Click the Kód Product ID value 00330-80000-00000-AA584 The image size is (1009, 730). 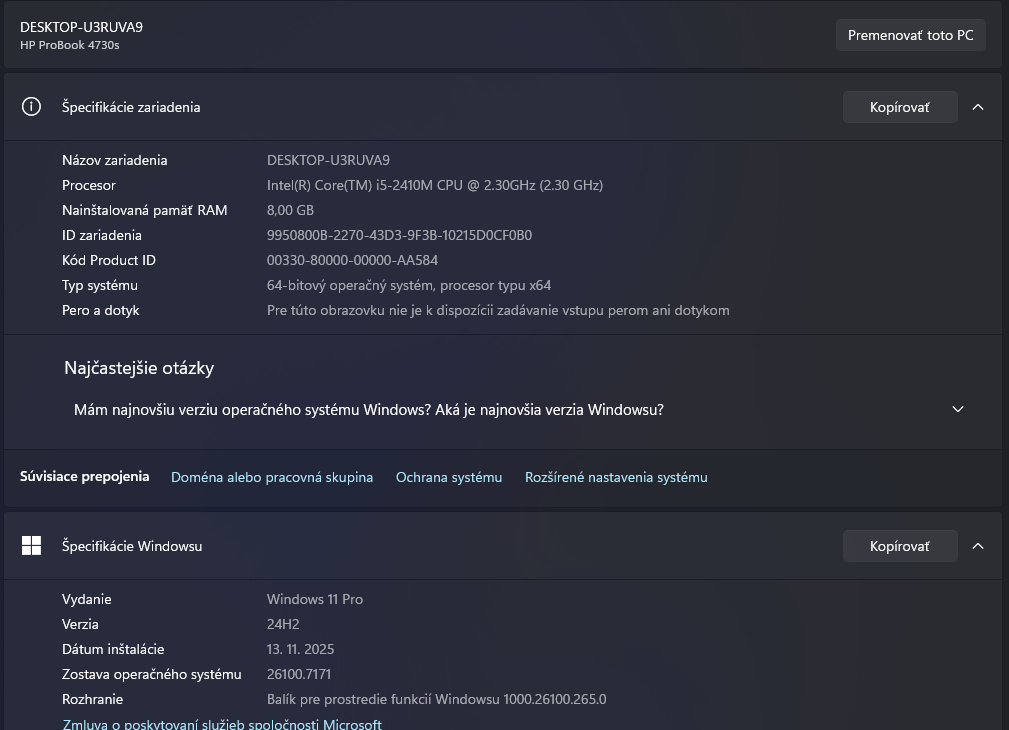point(352,260)
